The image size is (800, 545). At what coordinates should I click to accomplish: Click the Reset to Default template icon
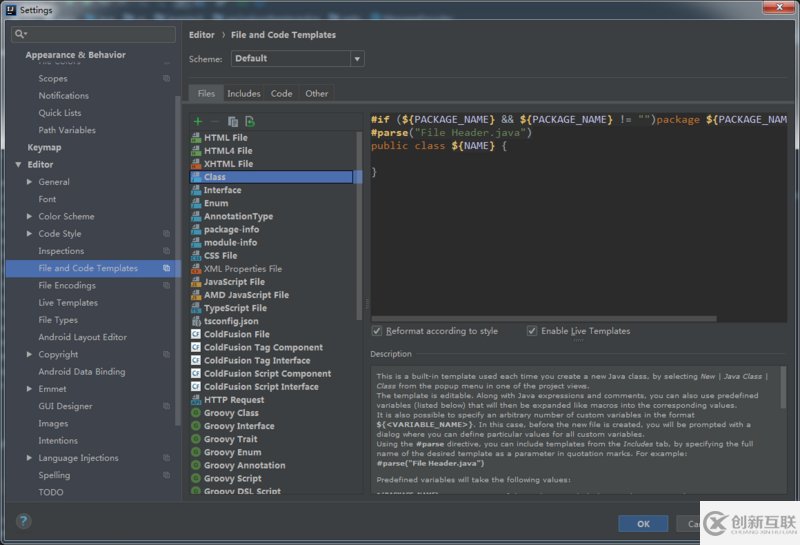[x=250, y=121]
